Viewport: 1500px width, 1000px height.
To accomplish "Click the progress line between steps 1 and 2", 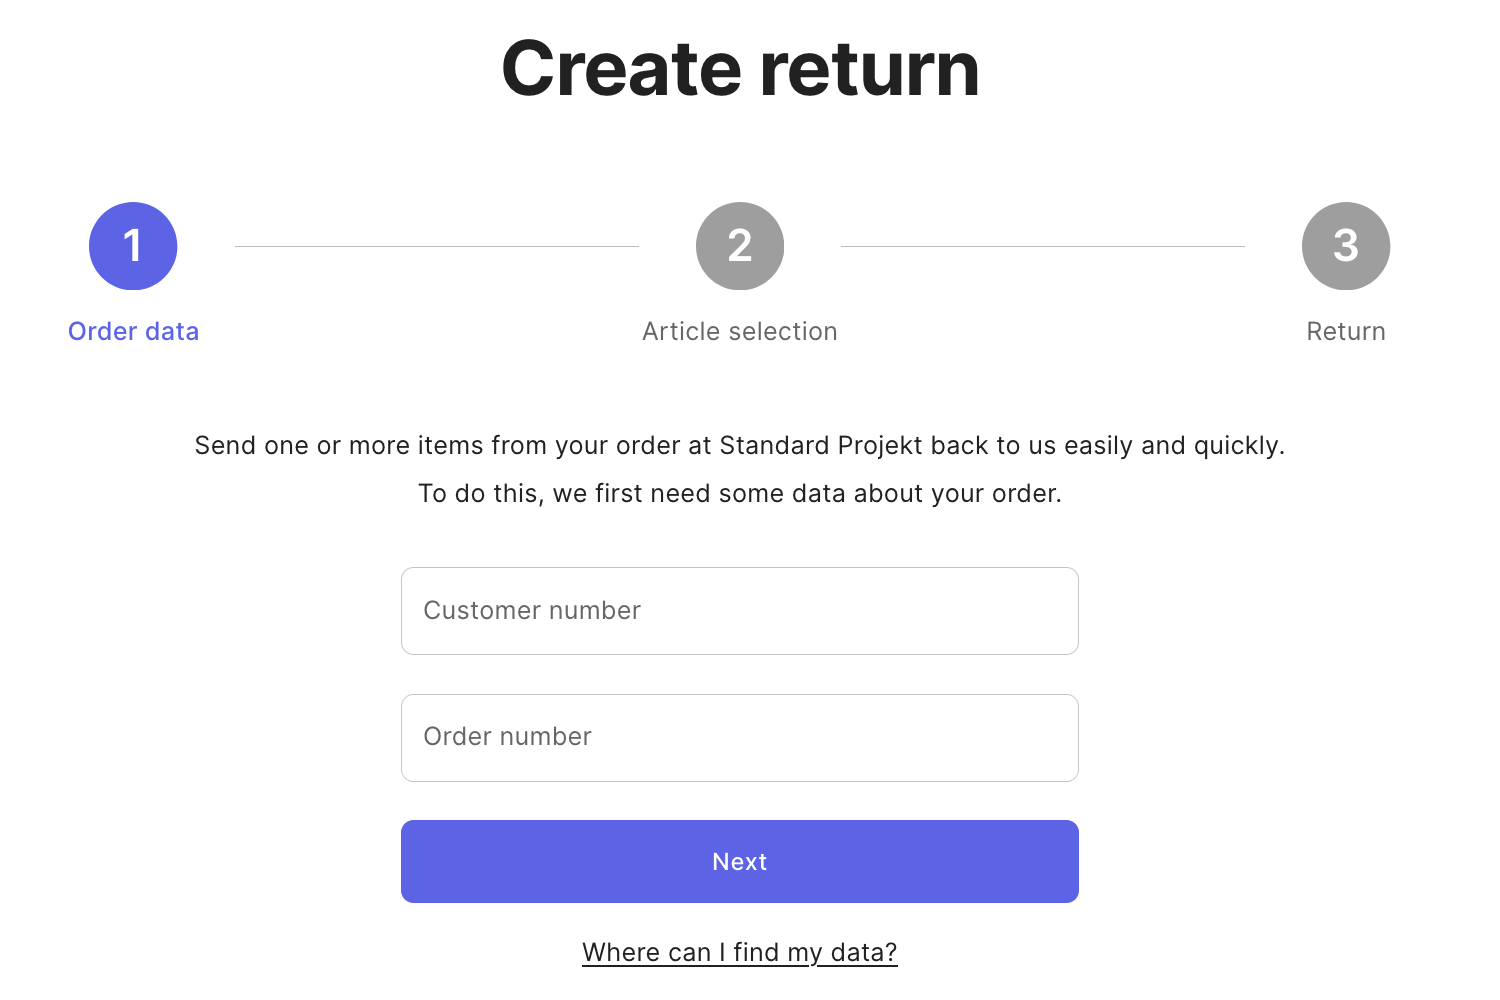I will [x=437, y=246].
